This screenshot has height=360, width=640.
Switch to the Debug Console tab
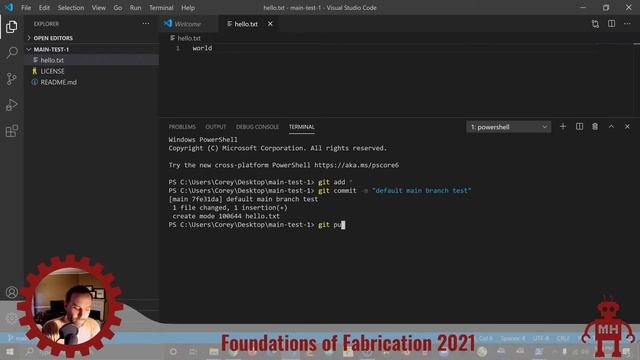[257, 127]
